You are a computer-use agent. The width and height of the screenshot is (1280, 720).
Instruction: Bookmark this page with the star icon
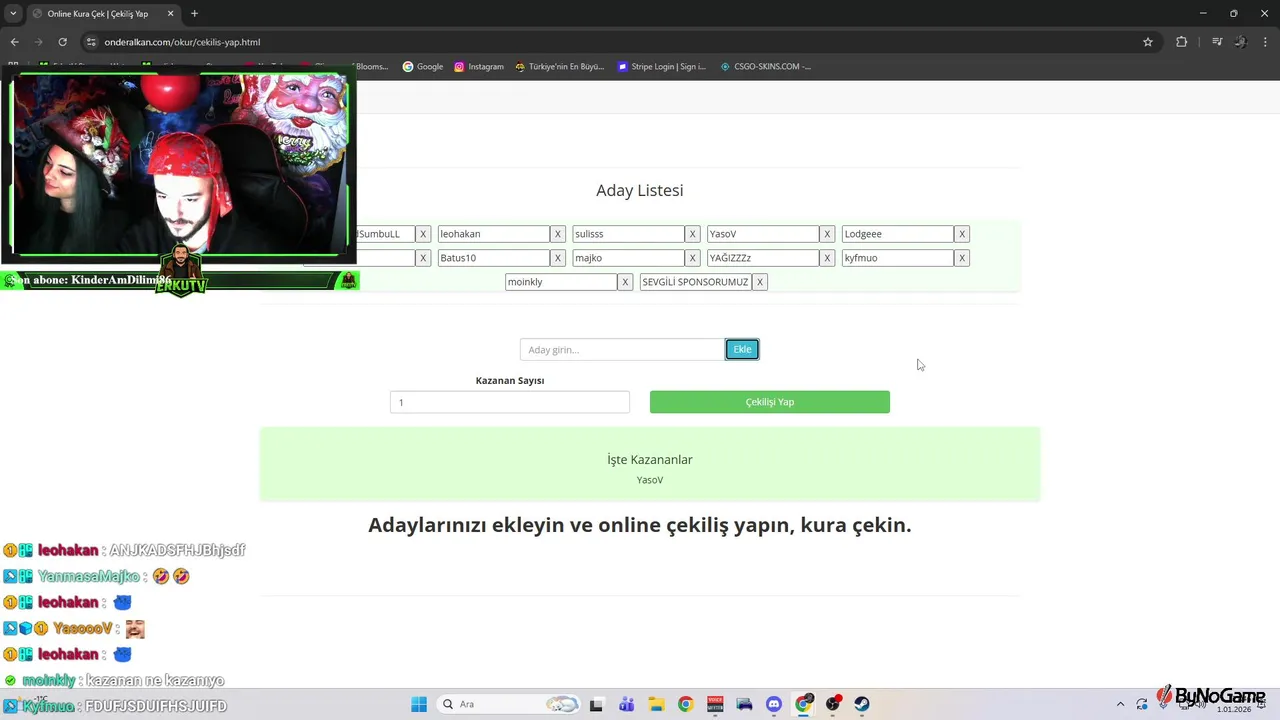pyautogui.click(x=1148, y=42)
